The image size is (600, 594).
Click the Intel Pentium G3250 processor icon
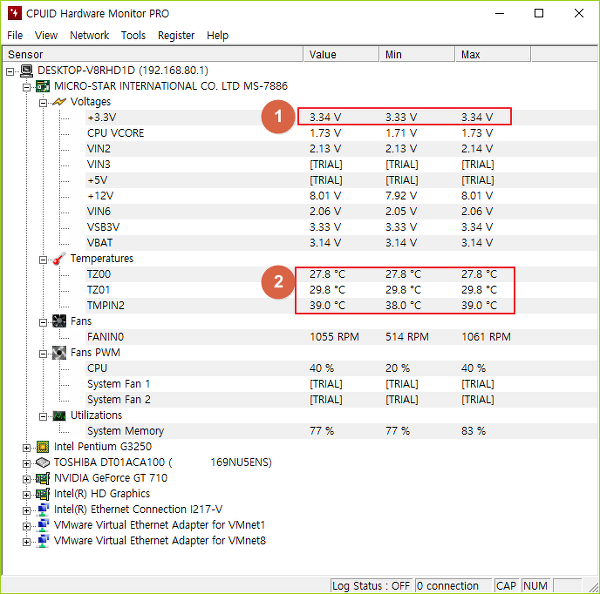[x=43, y=447]
